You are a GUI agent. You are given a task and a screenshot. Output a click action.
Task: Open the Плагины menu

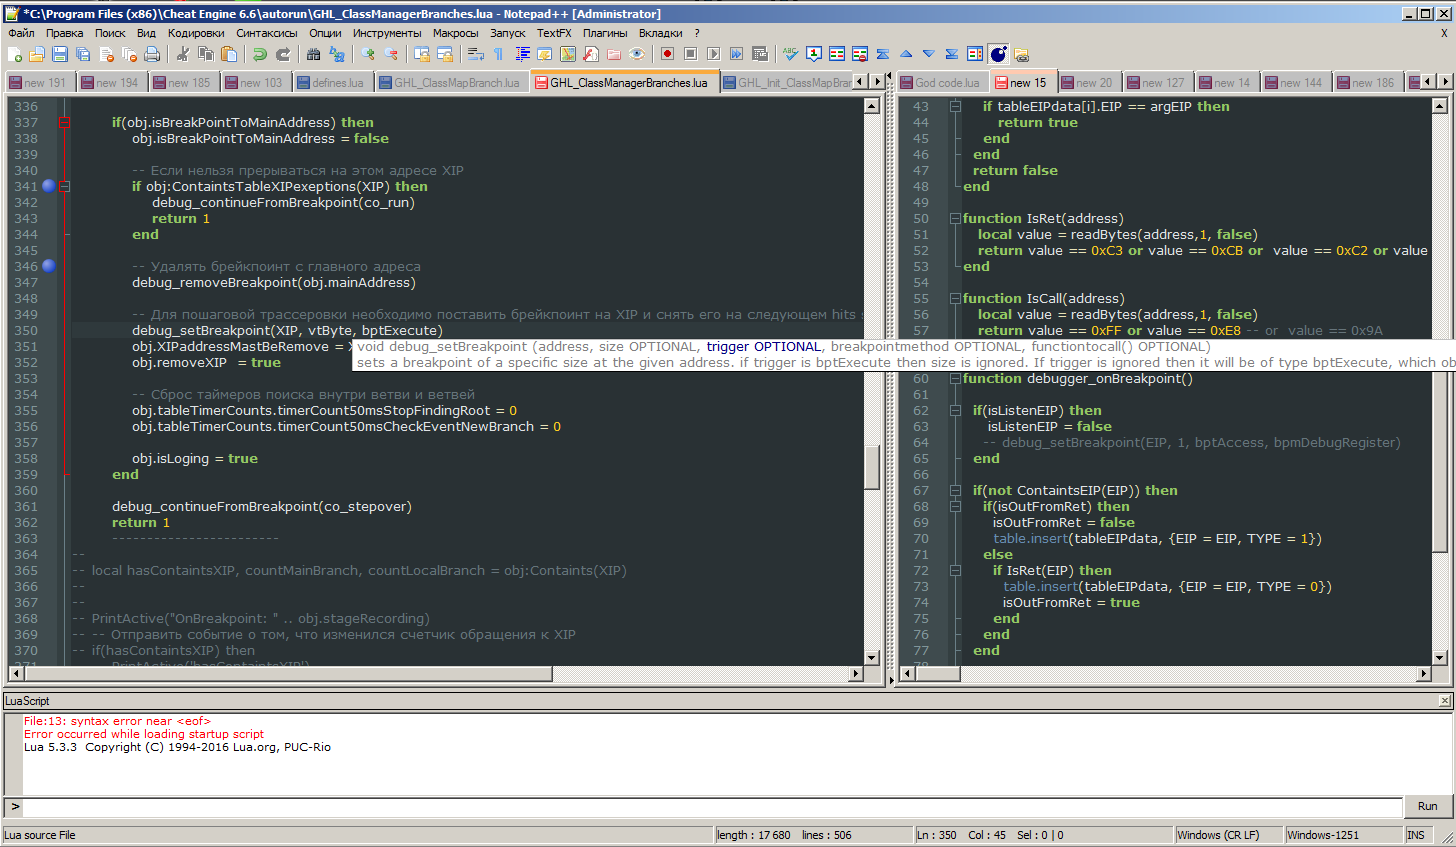[x=605, y=33]
